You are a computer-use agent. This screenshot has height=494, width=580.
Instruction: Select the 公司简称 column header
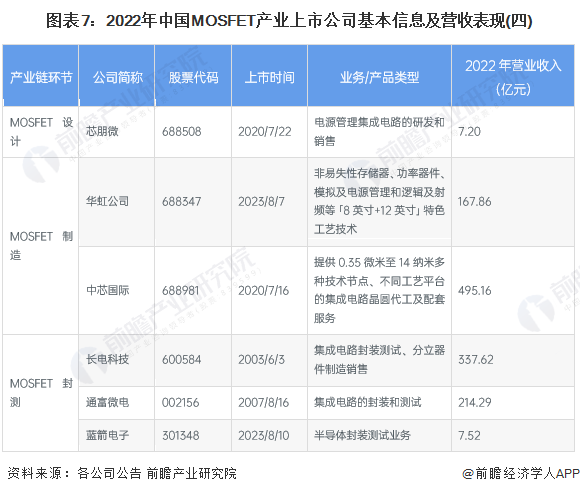point(117,76)
